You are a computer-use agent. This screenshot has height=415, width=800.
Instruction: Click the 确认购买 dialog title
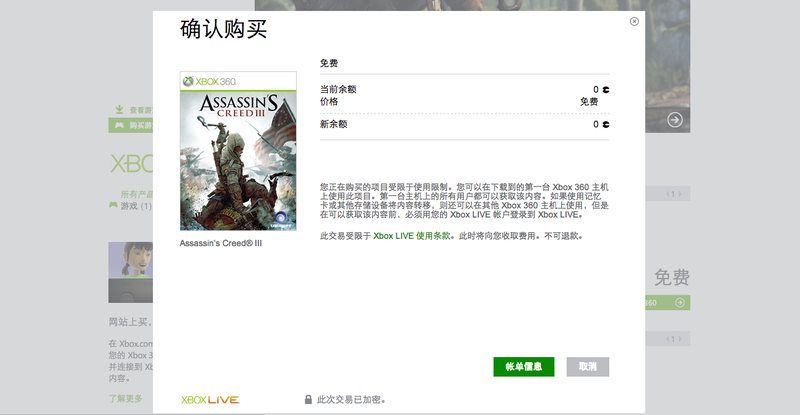223,30
